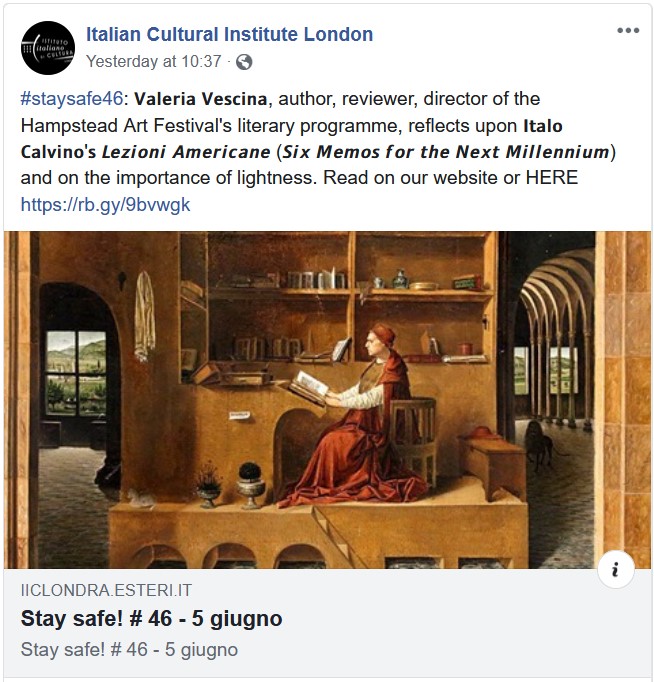Image resolution: width=654 pixels, height=682 pixels.
Task: Open the 'Yesterday at 10:37' timestamp link
Action: (153, 61)
